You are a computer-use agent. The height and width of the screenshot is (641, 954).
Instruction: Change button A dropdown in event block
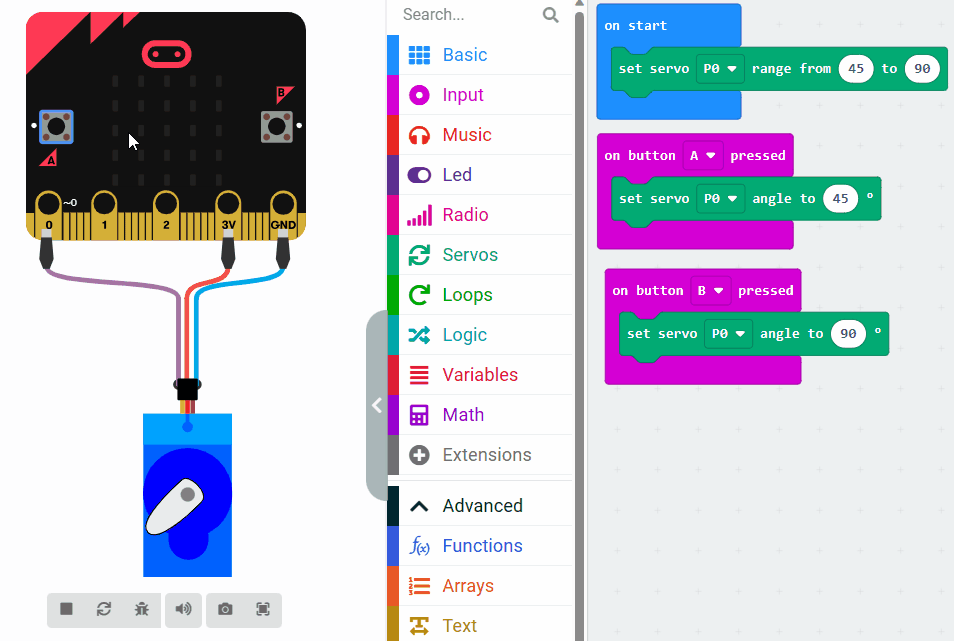coord(703,156)
